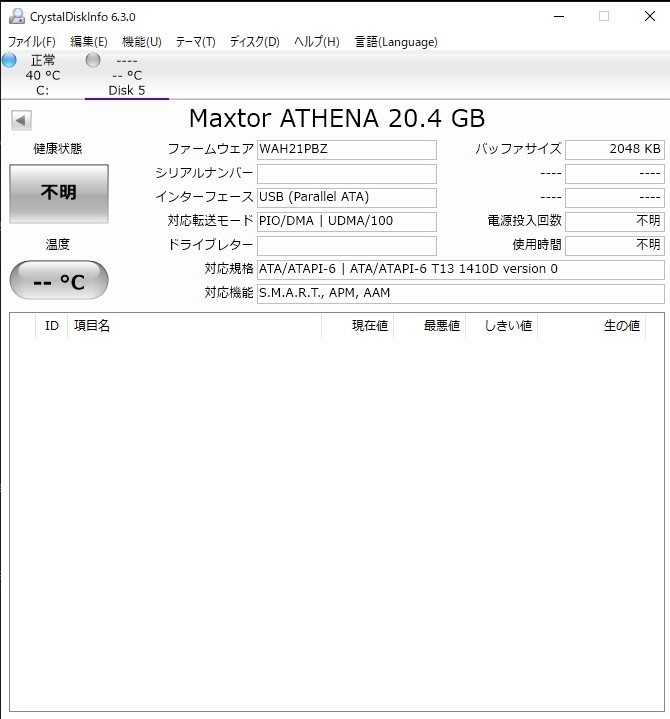Click the 最悪値 column header

click(x=430, y=326)
